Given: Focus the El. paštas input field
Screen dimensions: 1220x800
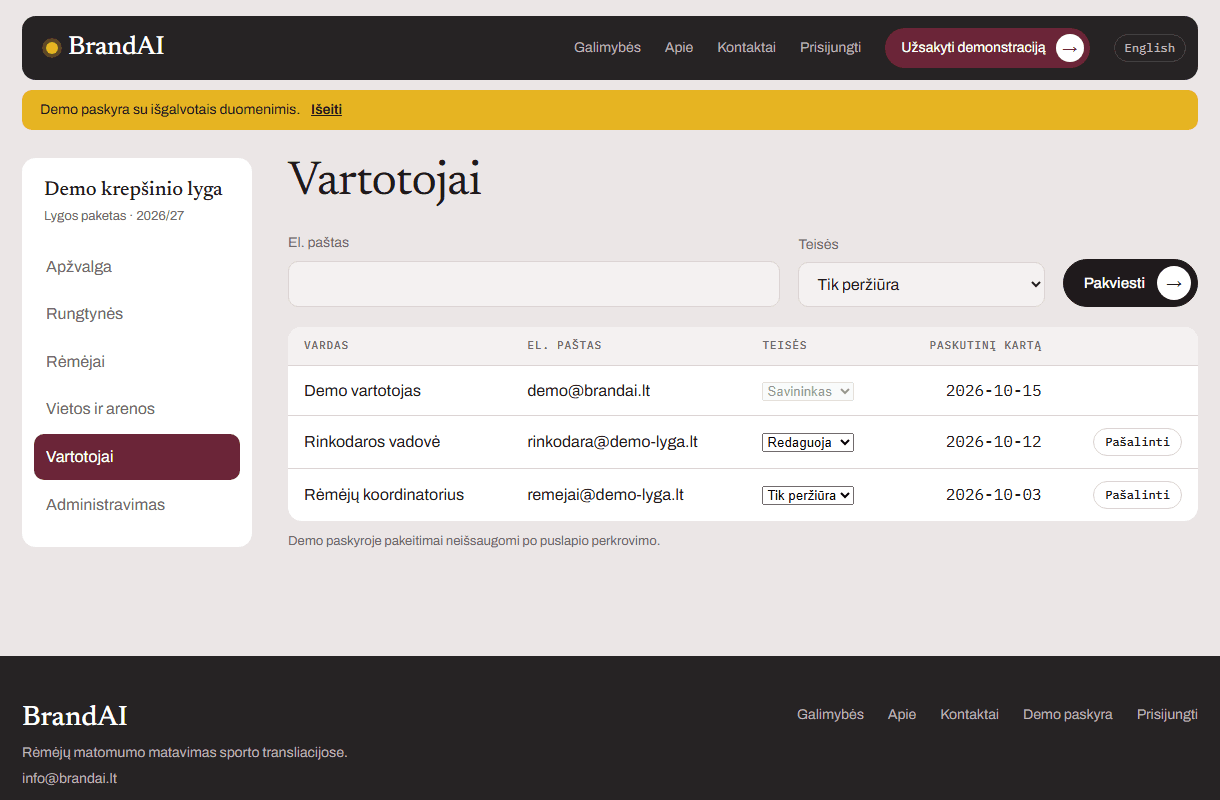Looking at the screenshot, I should (x=534, y=284).
